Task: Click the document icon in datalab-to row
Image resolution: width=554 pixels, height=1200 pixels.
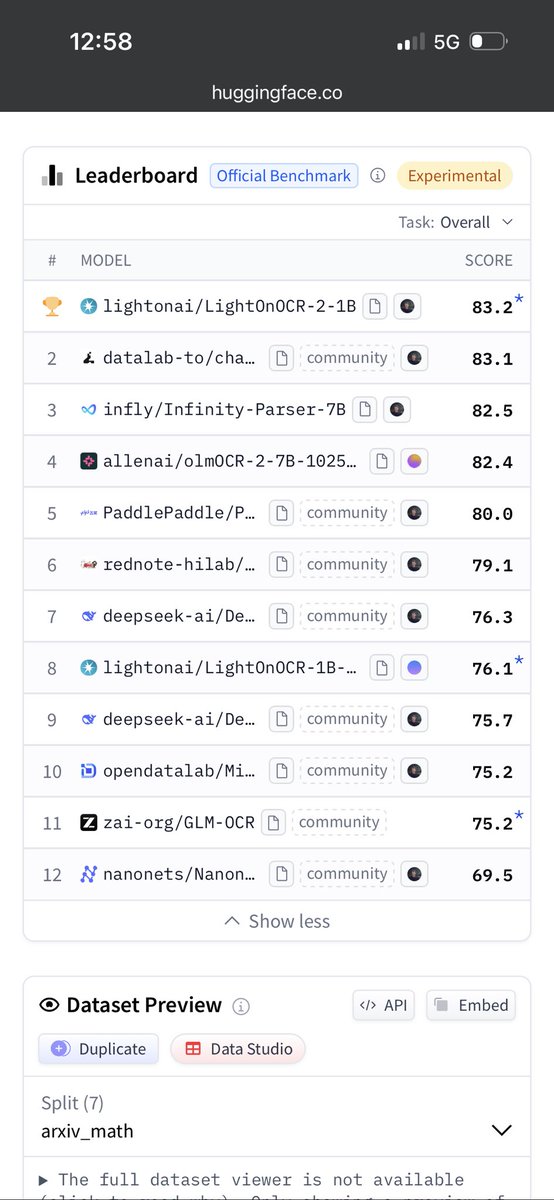Action: tap(282, 358)
